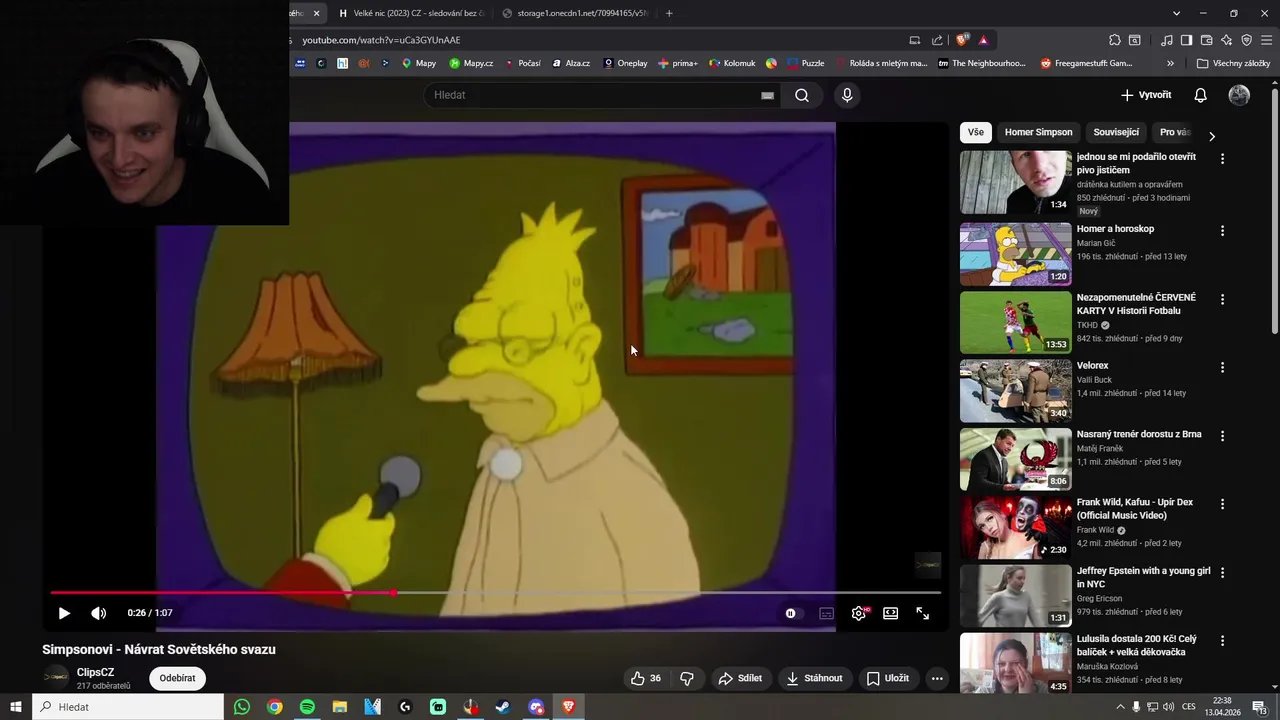The height and width of the screenshot is (720, 1280).
Task: Open the Alza.cz bookmark
Action: click(x=571, y=63)
